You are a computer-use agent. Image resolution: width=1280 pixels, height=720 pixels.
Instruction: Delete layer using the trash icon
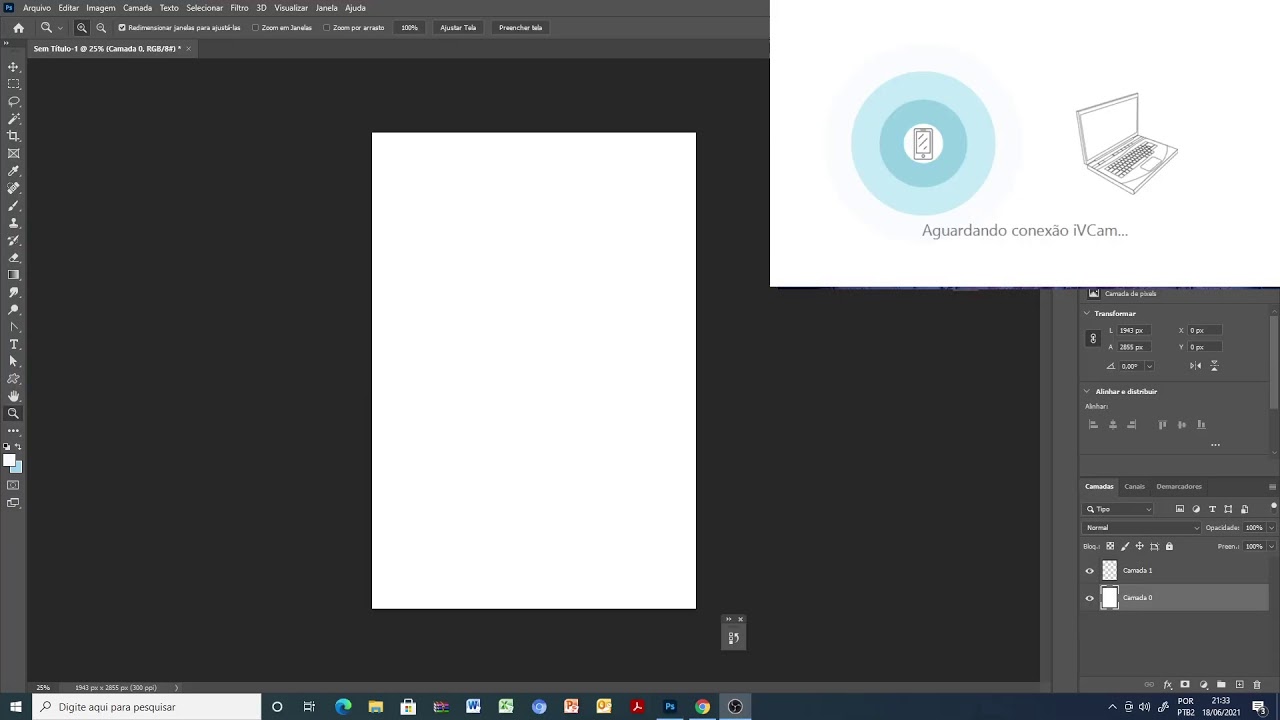(1257, 685)
